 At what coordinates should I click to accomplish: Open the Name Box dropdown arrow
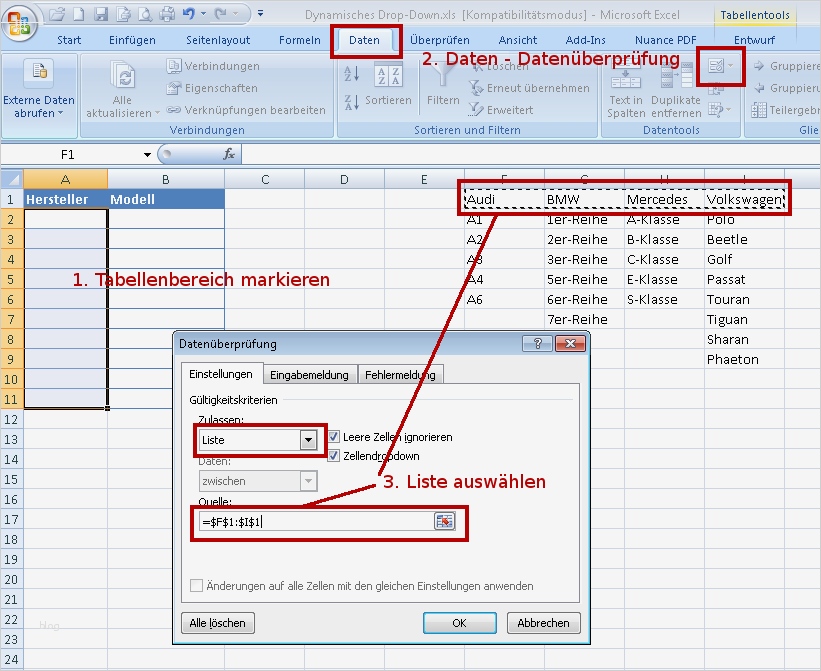pos(147,154)
